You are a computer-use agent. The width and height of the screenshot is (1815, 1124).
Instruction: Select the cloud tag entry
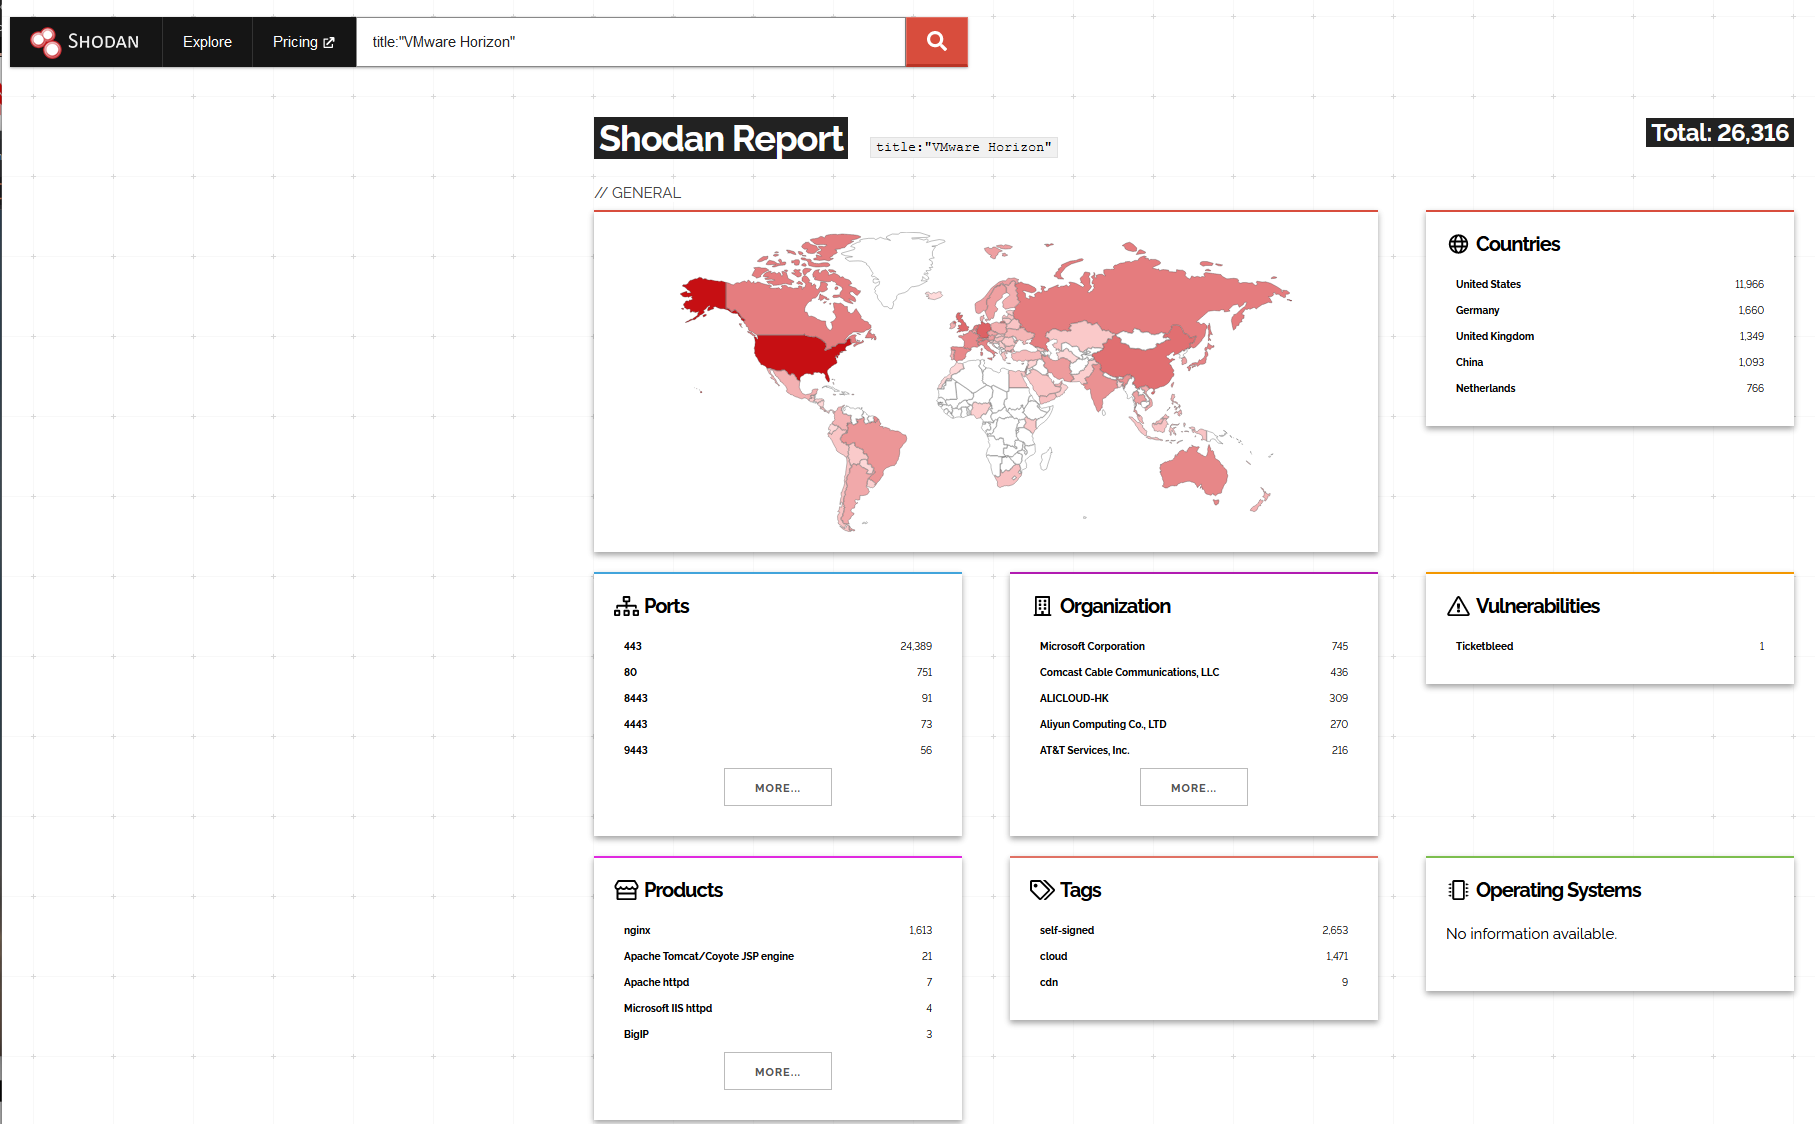pos(1194,956)
